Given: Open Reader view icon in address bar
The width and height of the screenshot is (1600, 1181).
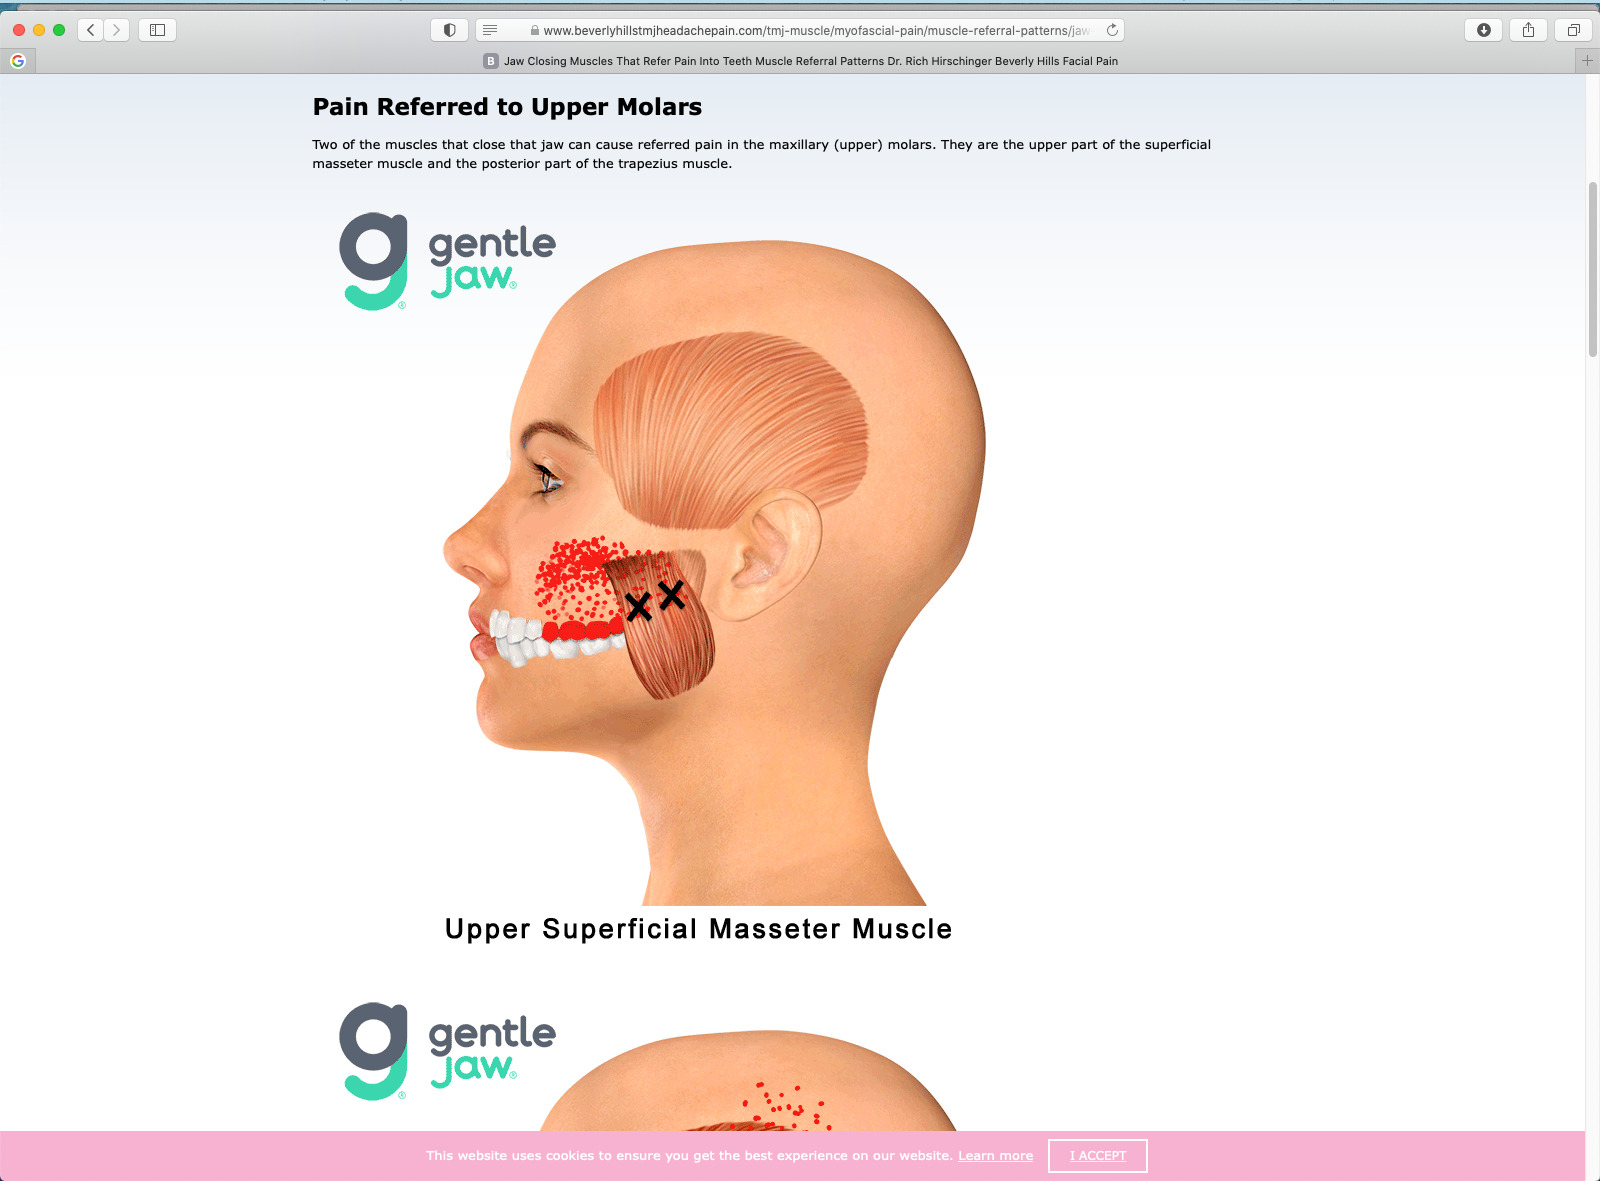Looking at the screenshot, I should (490, 30).
